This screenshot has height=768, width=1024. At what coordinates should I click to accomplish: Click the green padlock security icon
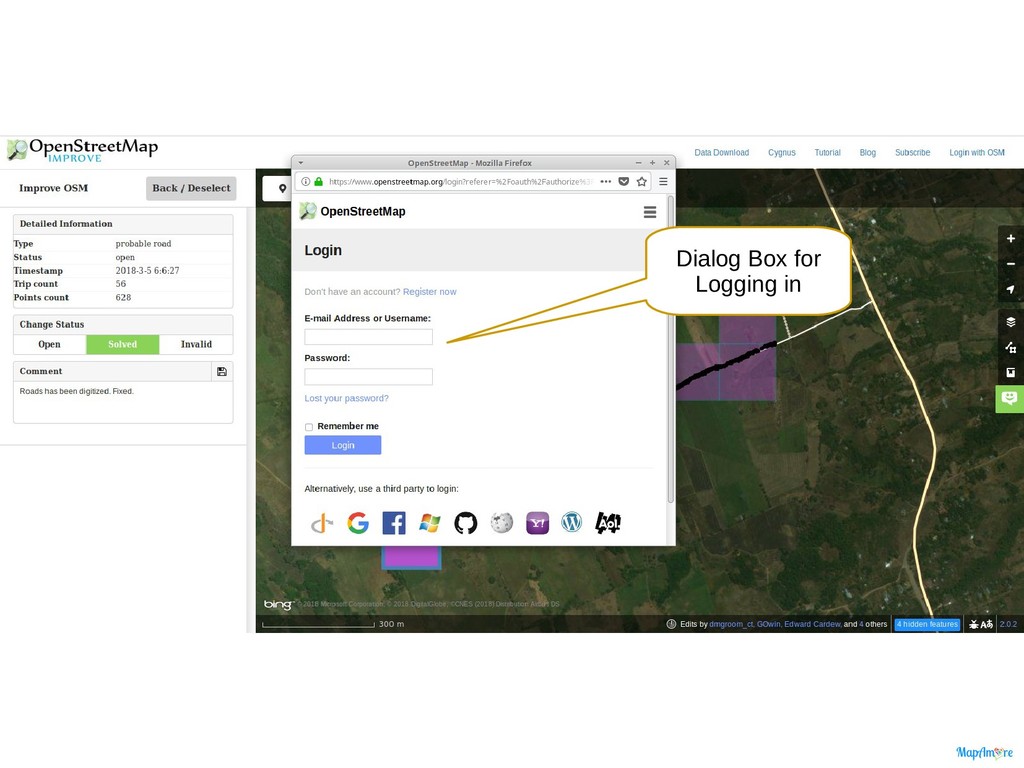pyautogui.click(x=319, y=182)
